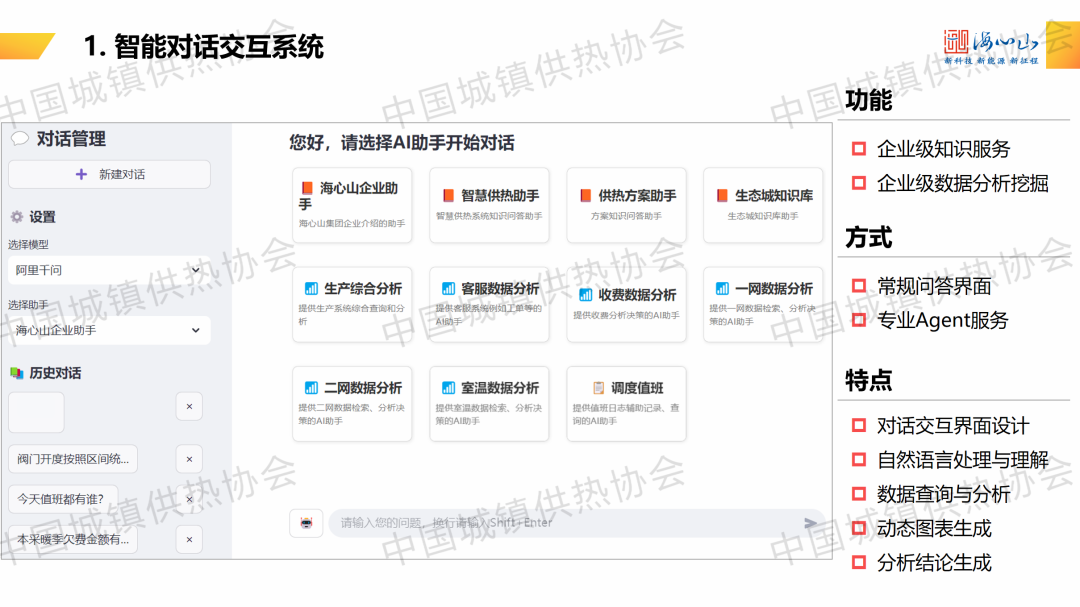Select the 阀门开度按照区间统 history conversation
This screenshot has width=1080, height=607.
pyautogui.click(x=73, y=459)
